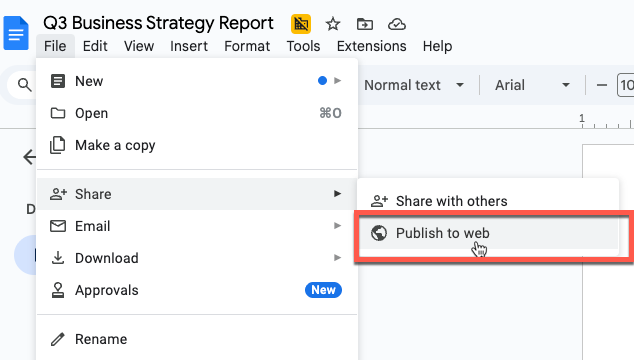The image size is (634, 360).
Task: Click the ruler at the 1 mark
Action: 582,119
